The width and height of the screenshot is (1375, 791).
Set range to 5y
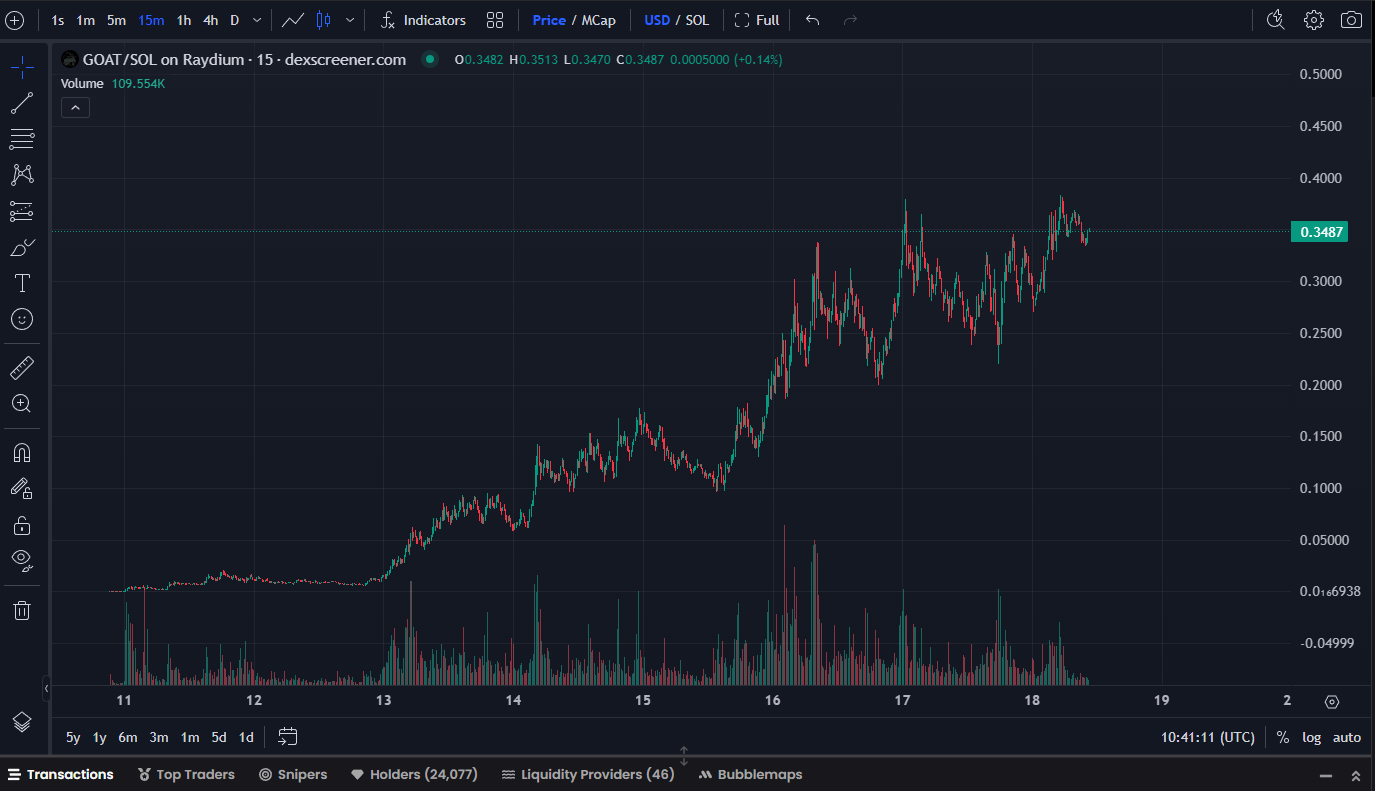pos(73,738)
